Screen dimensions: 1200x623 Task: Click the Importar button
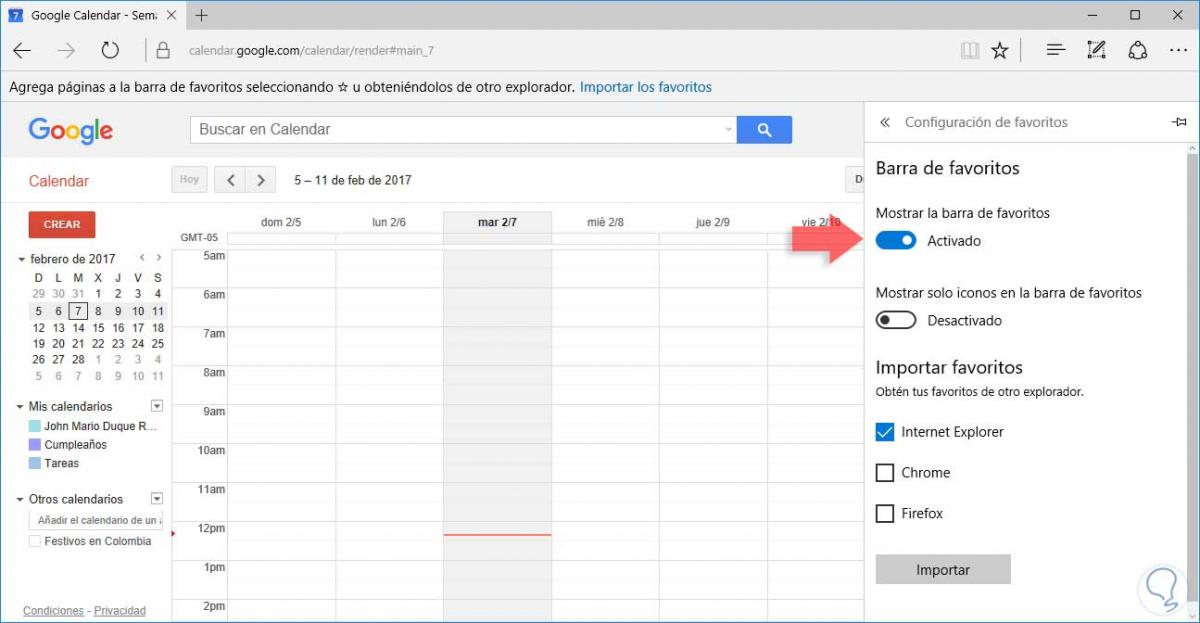943,570
